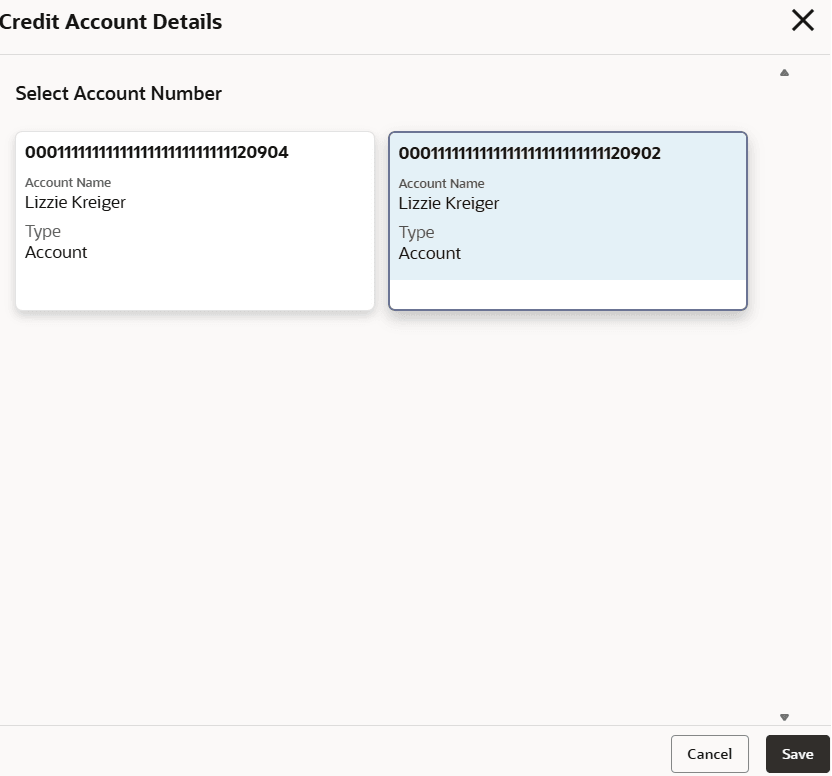
Task: Click account number 0001111111111111111111111120904
Action: [157, 152]
